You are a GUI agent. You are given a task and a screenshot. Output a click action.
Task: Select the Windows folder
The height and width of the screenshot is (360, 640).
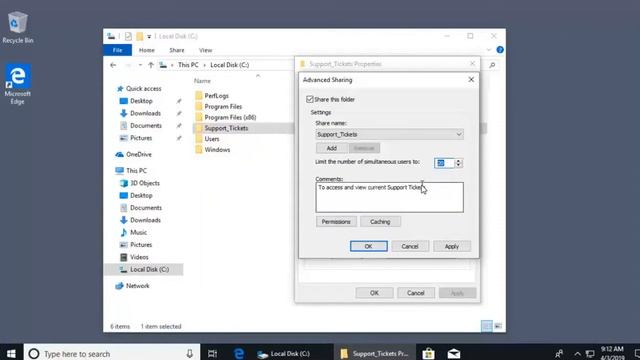(217, 150)
